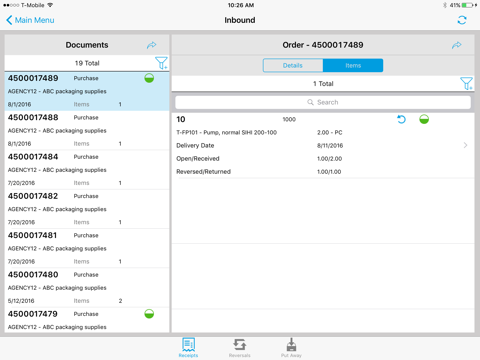This screenshot has height=360, width=480.
Task: Tap green status circle on item 10
Action: tap(424, 119)
